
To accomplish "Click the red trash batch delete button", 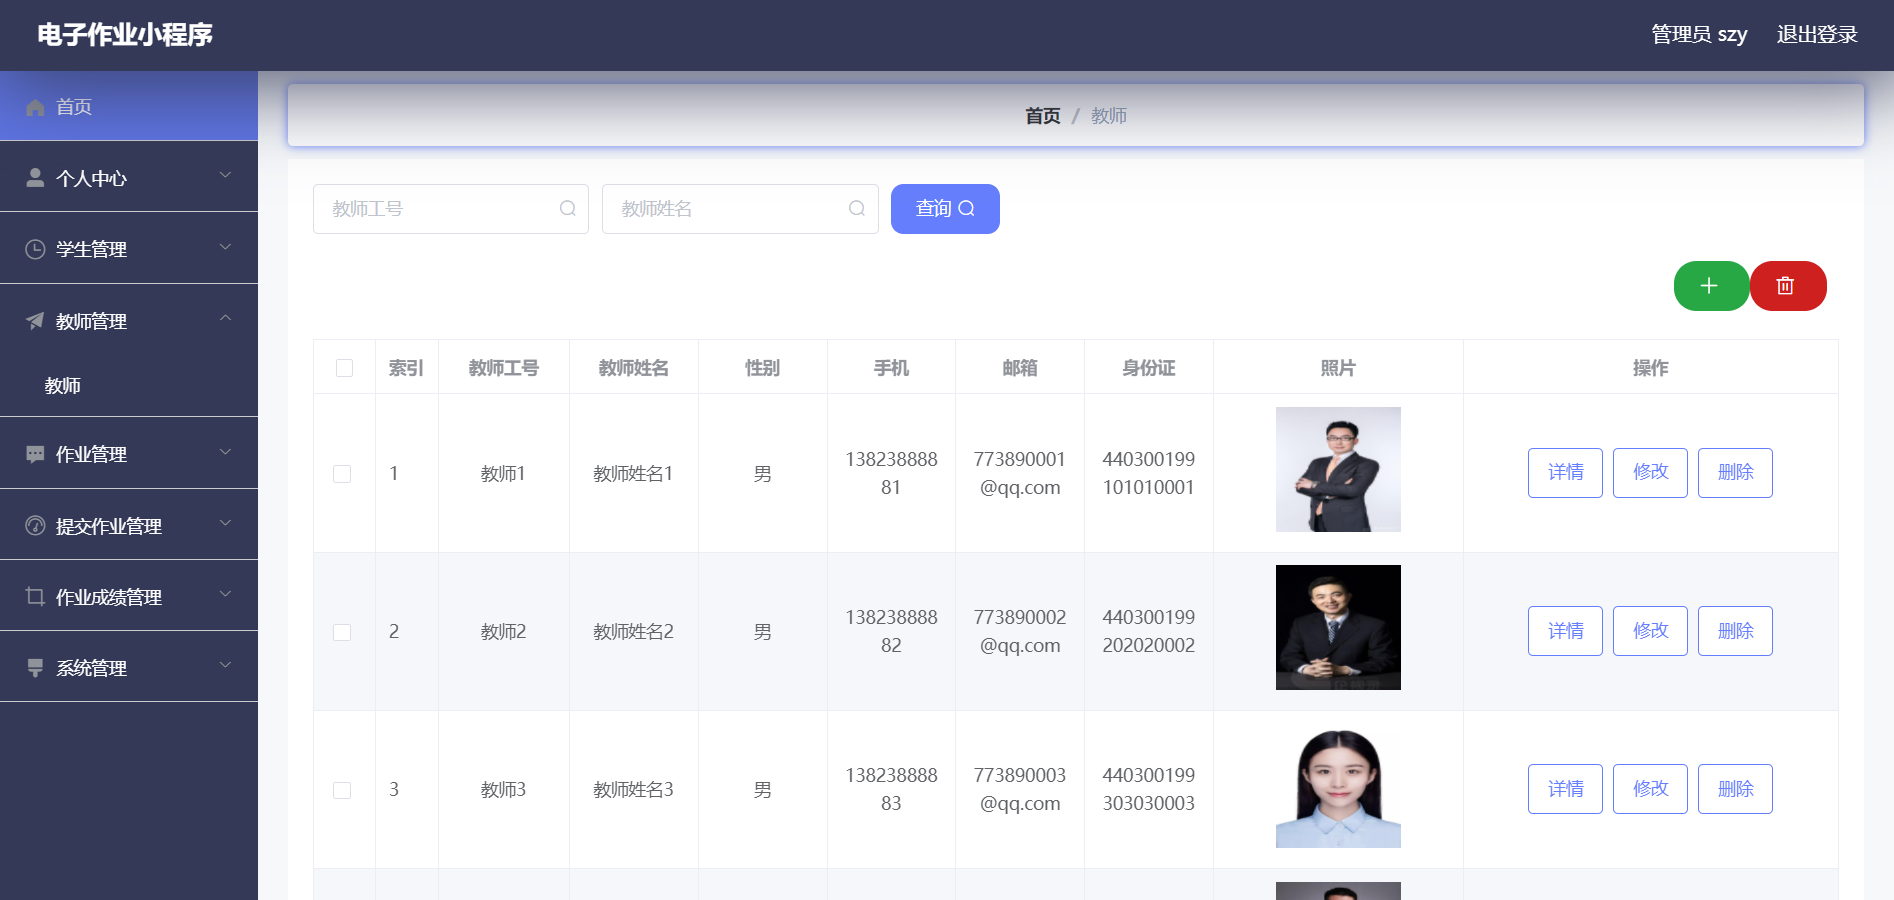I will [x=1786, y=286].
